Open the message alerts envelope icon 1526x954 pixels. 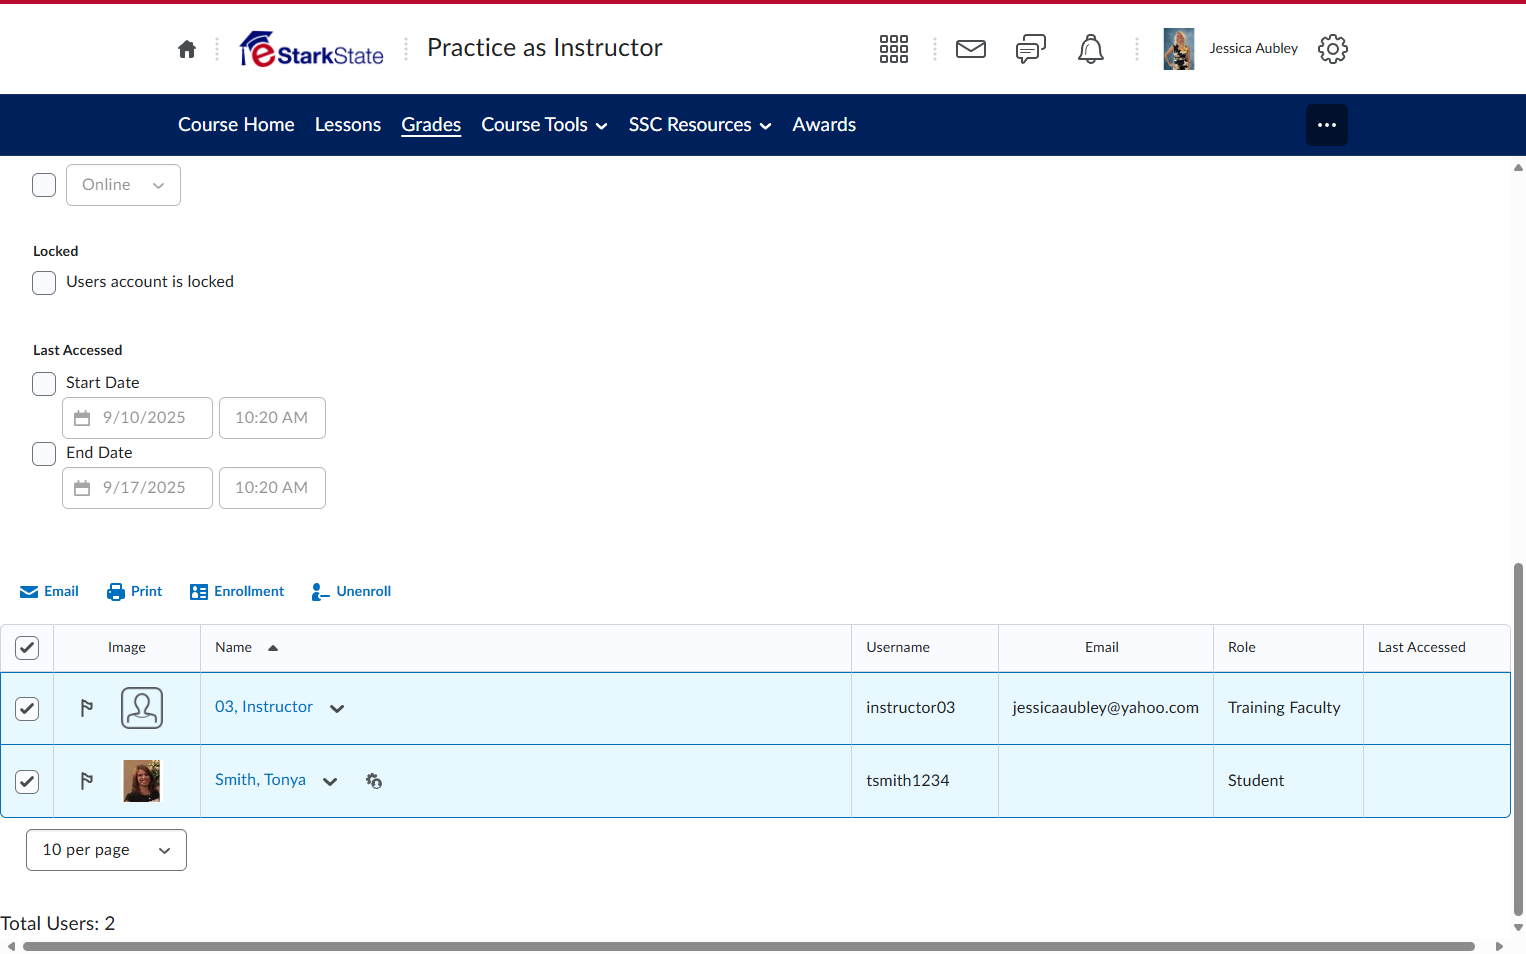[x=971, y=49]
